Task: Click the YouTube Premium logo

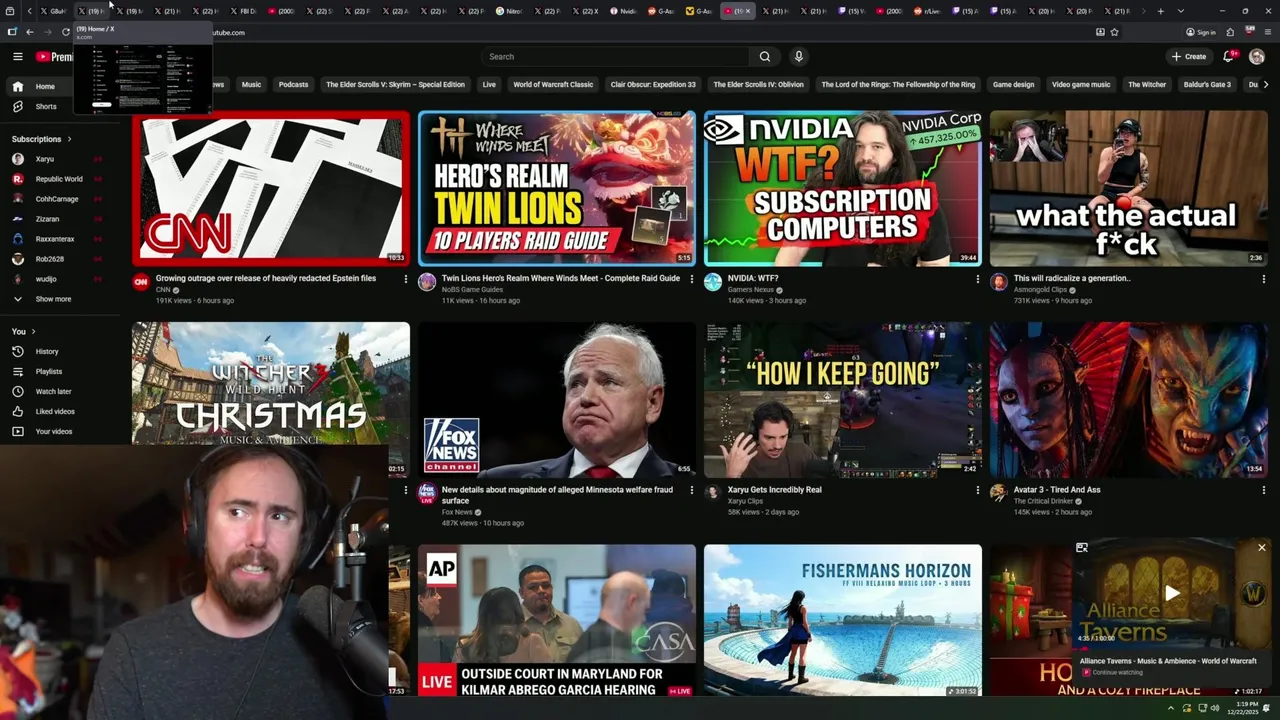Action: pyautogui.click(x=54, y=57)
